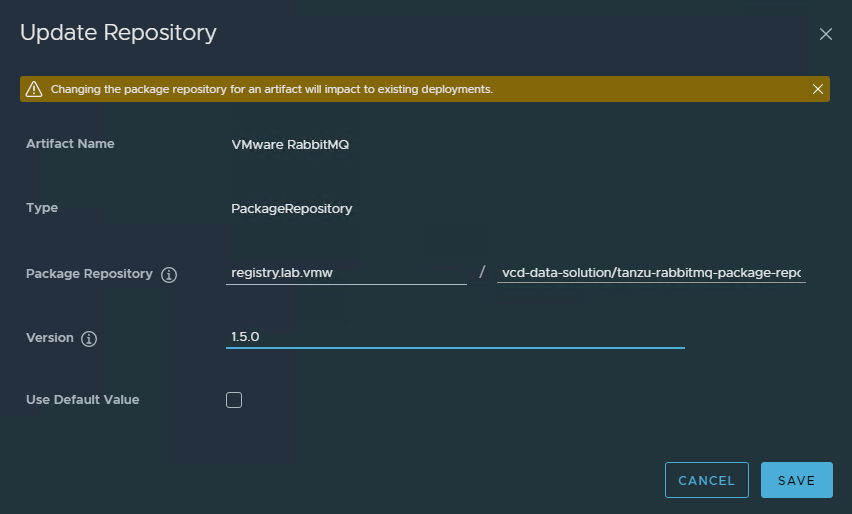Image resolution: width=852 pixels, height=514 pixels.
Task: Click the warning triangle icon
Action: (34, 89)
